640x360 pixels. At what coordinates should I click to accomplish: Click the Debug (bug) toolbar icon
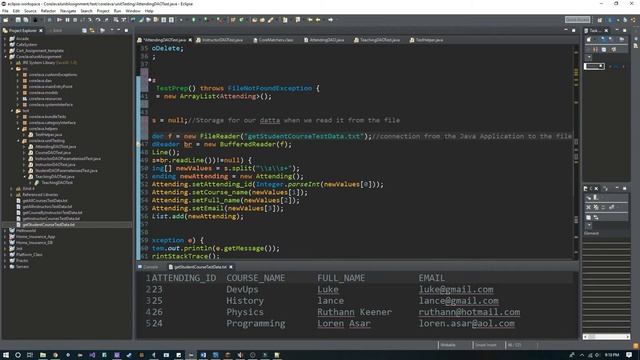[x=181, y=20]
